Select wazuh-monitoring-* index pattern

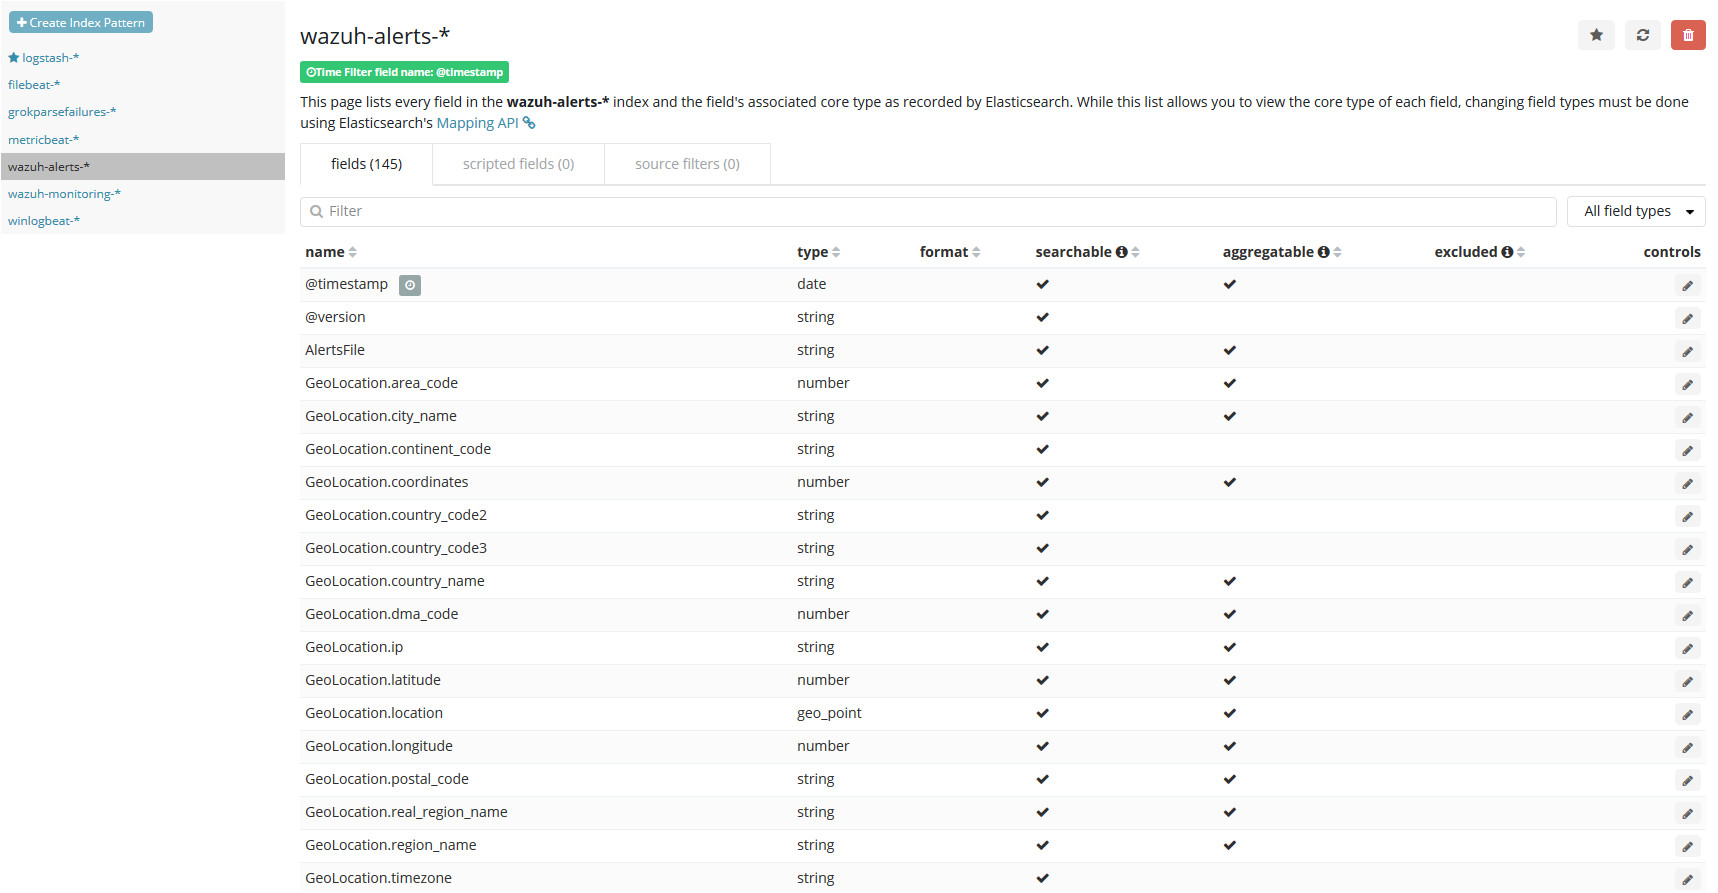(x=64, y=194)
